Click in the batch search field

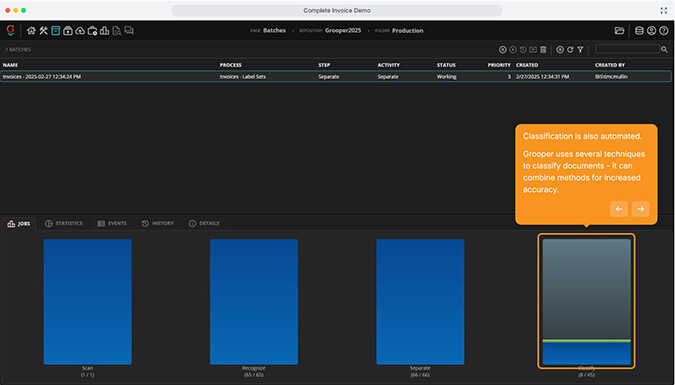coord(627,50)
